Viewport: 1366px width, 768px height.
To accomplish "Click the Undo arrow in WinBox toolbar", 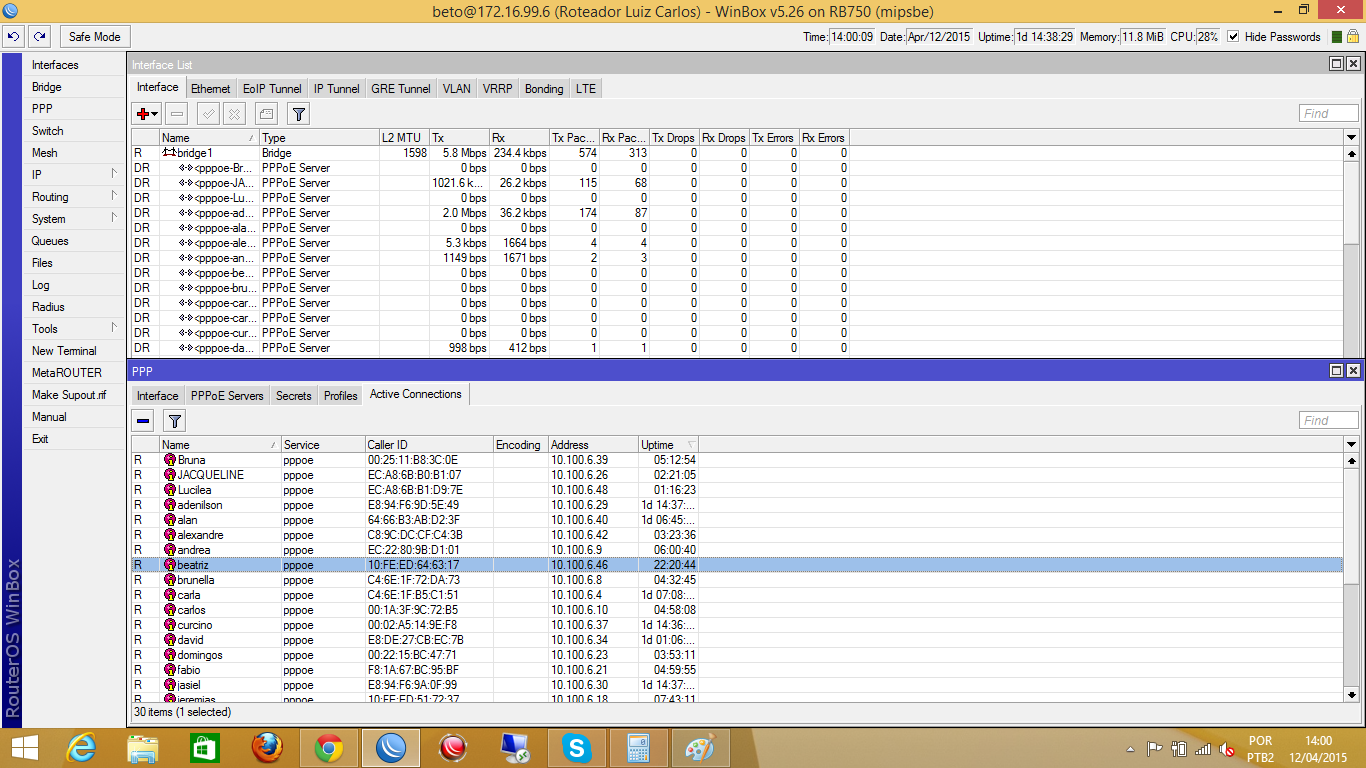I will pos(14,37).
